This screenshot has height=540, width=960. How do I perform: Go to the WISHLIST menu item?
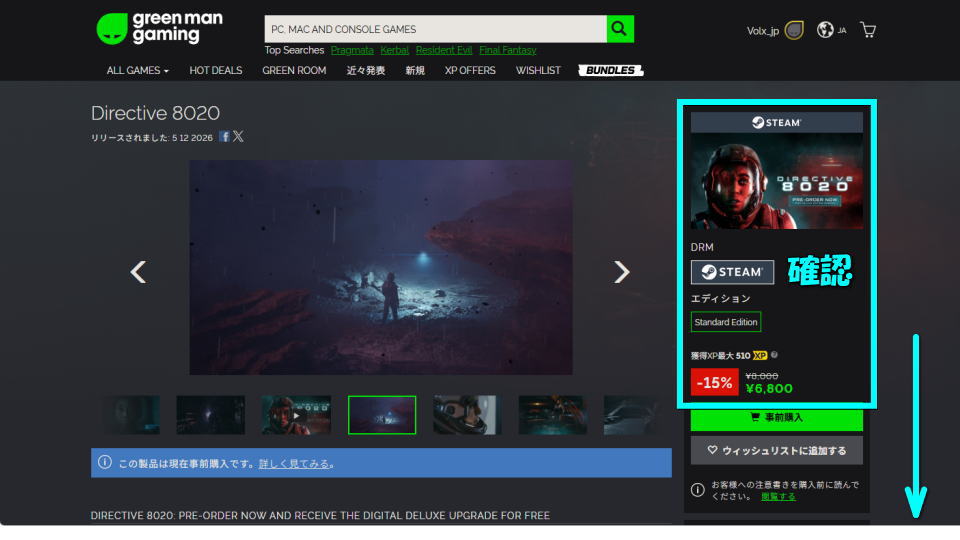(x=538, y=71)
